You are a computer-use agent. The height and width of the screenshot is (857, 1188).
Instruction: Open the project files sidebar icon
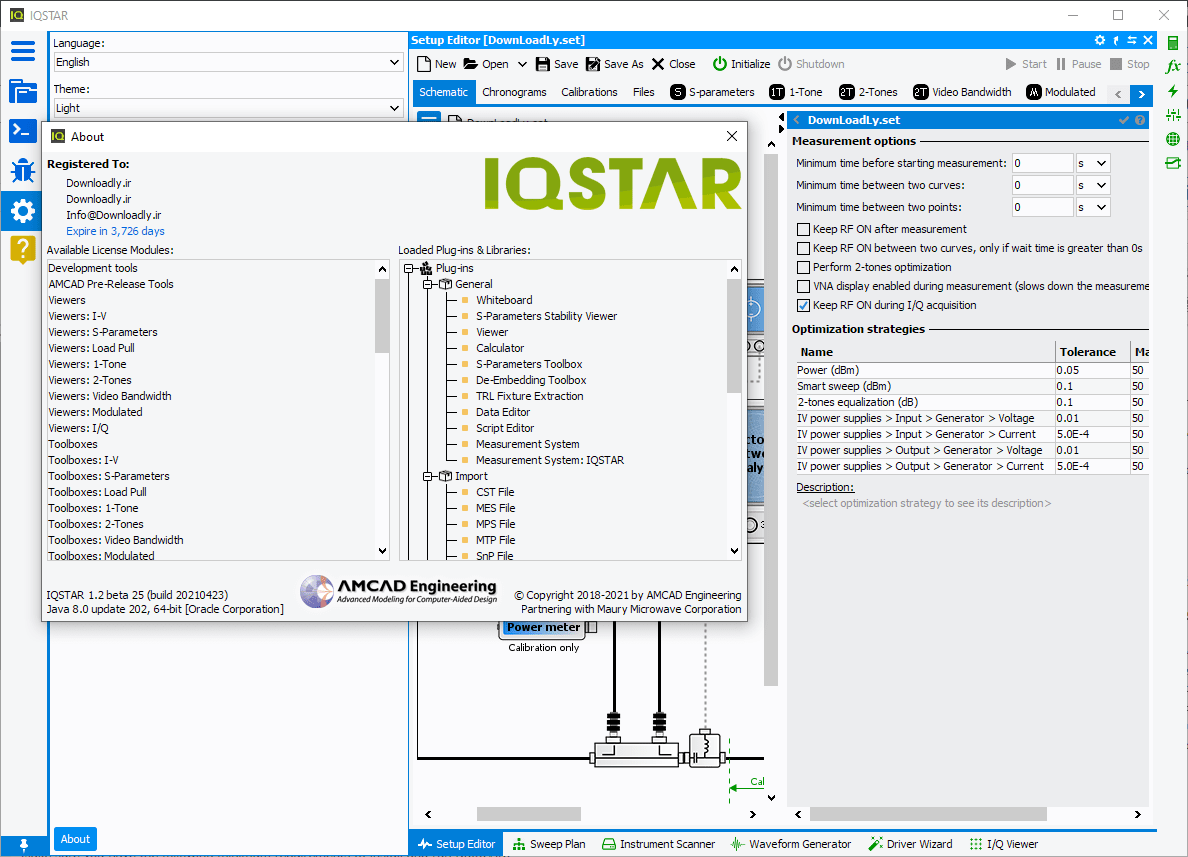click(x=23, y=91)
